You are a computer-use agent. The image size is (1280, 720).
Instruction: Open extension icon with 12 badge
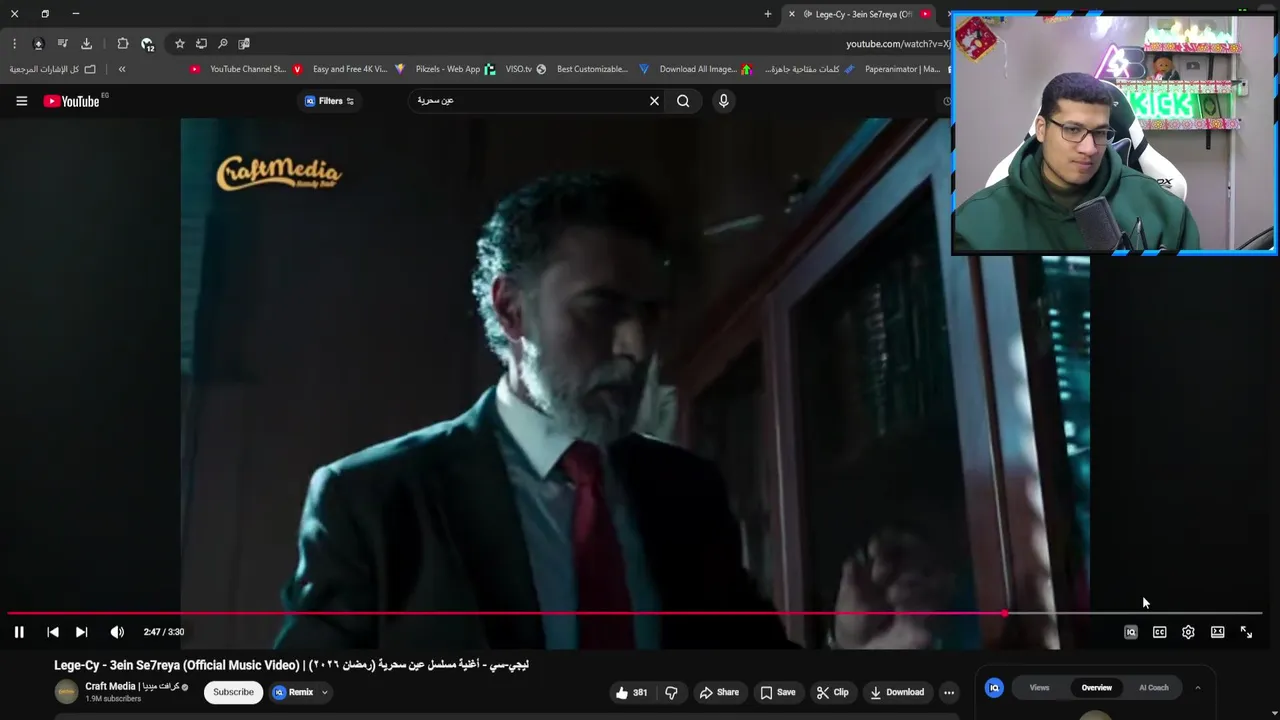coord(148,44)
